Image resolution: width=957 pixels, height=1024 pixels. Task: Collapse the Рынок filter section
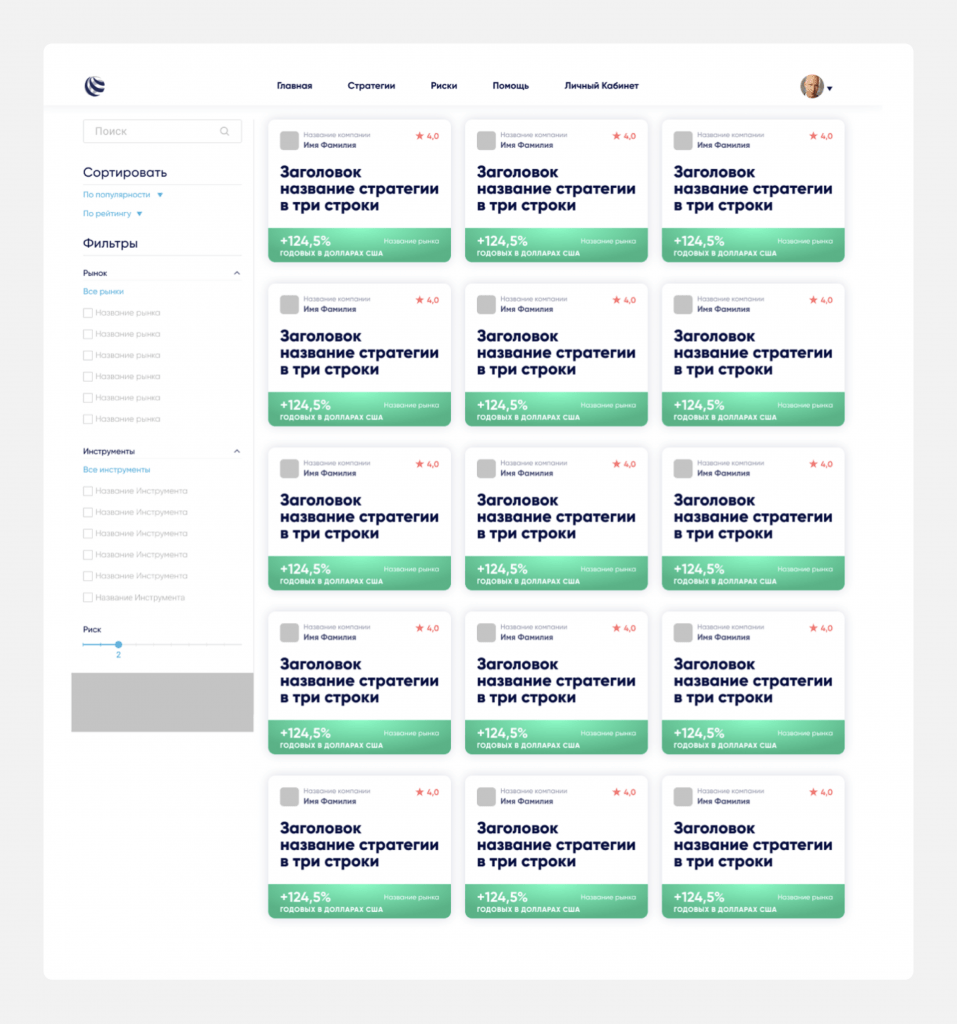tap(237, 273)
